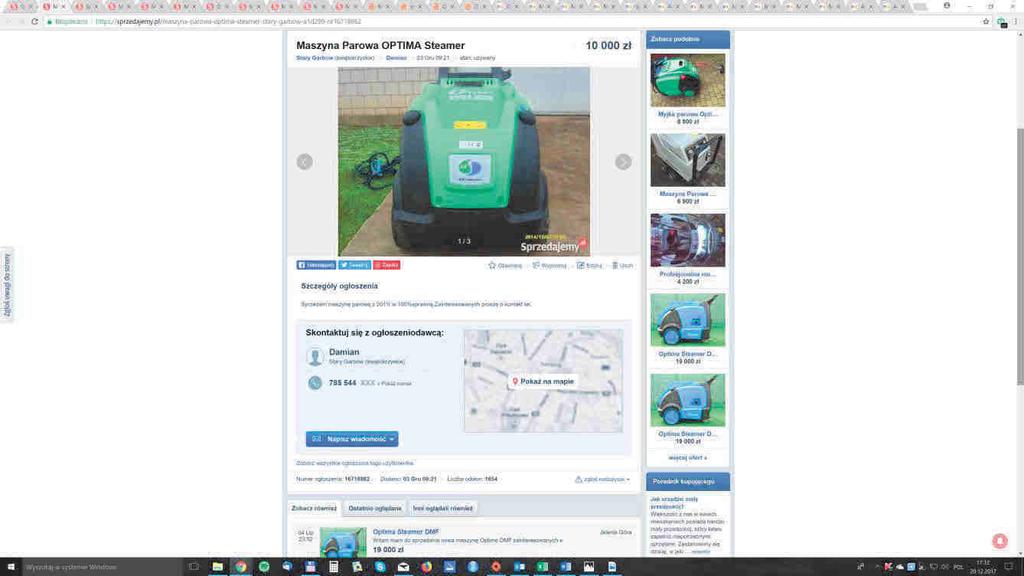Click phone icon next to 785 544
Screen dimensions: 1024x576
tap(315, 383)
